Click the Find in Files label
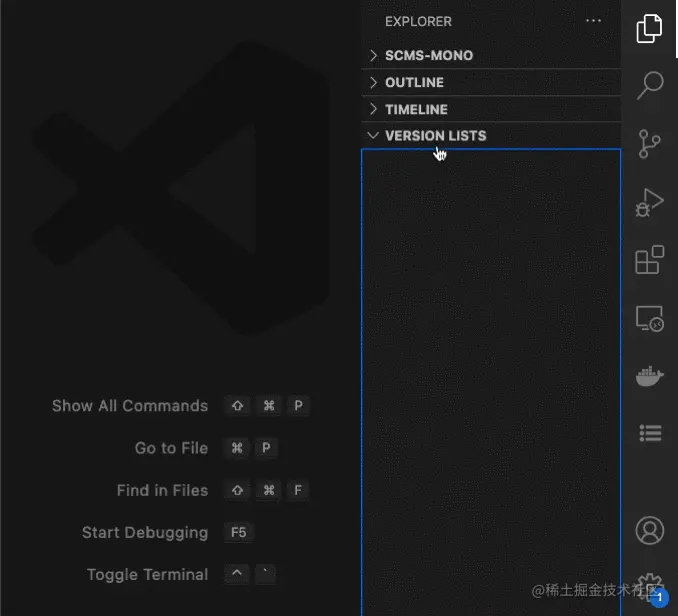The image size is (678, 616). pyautogui.click(x=162, y=491)
